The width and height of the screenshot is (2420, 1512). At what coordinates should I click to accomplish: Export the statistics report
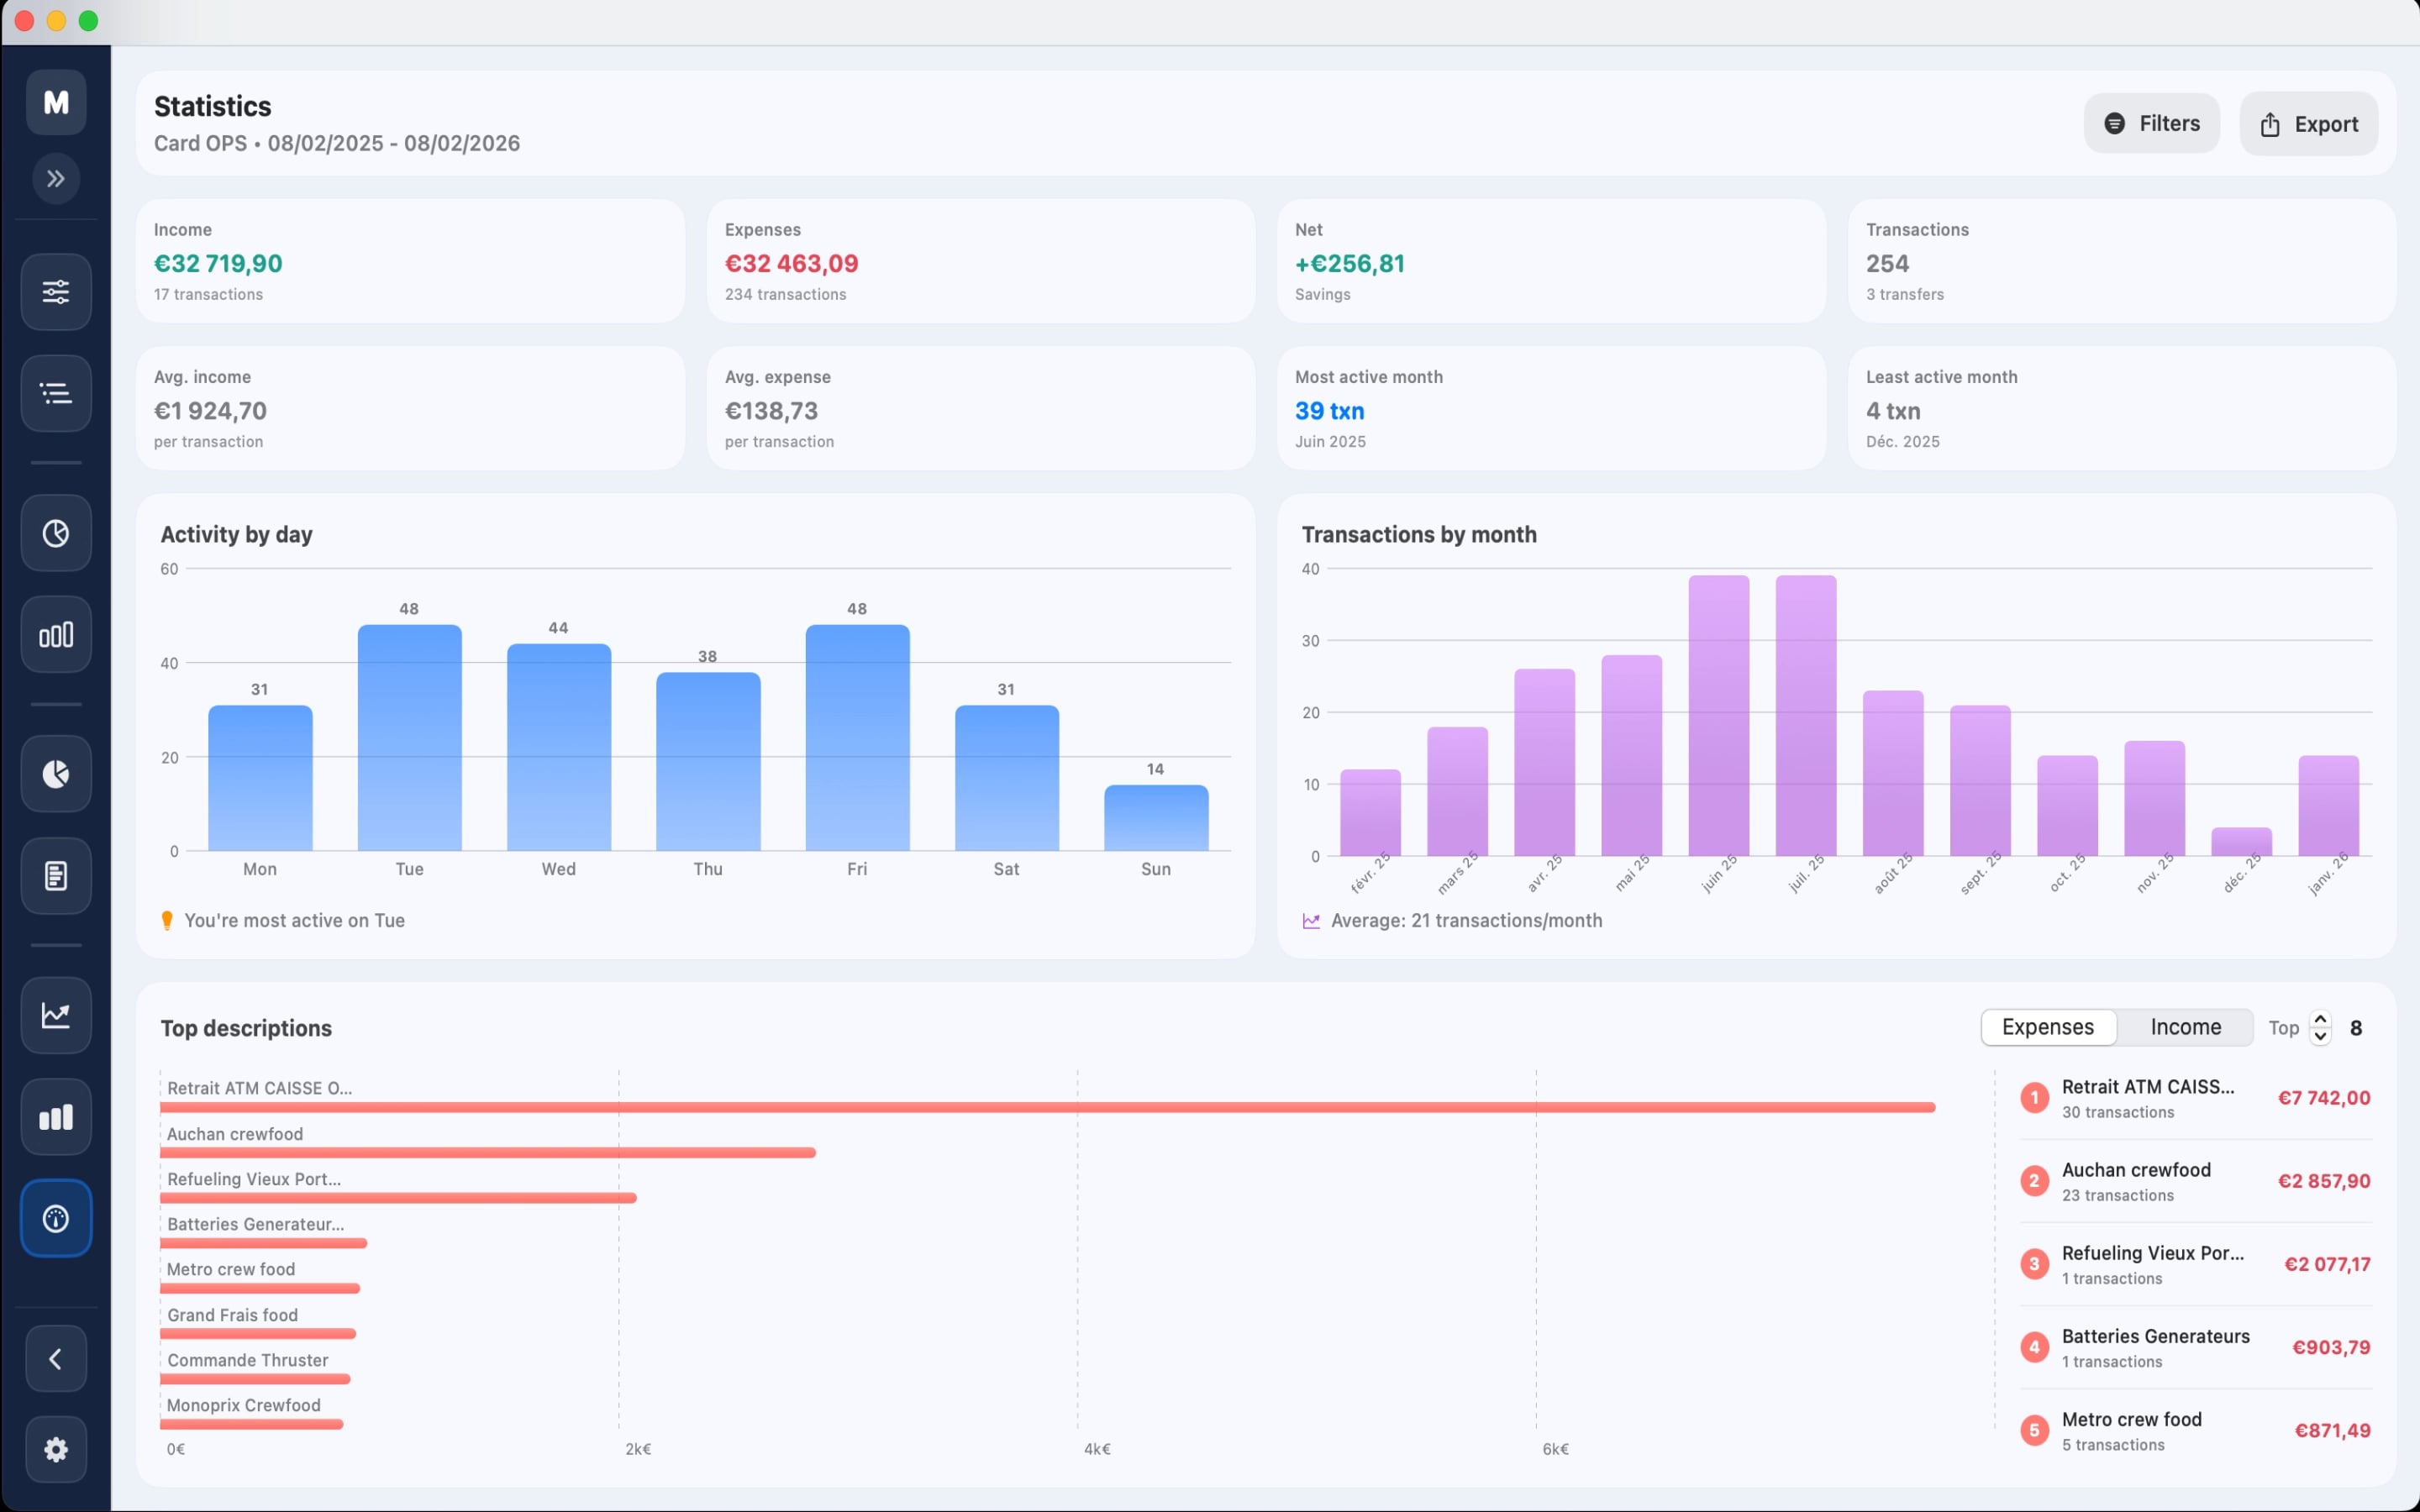pyautogui.click(x=2309, y=123)
